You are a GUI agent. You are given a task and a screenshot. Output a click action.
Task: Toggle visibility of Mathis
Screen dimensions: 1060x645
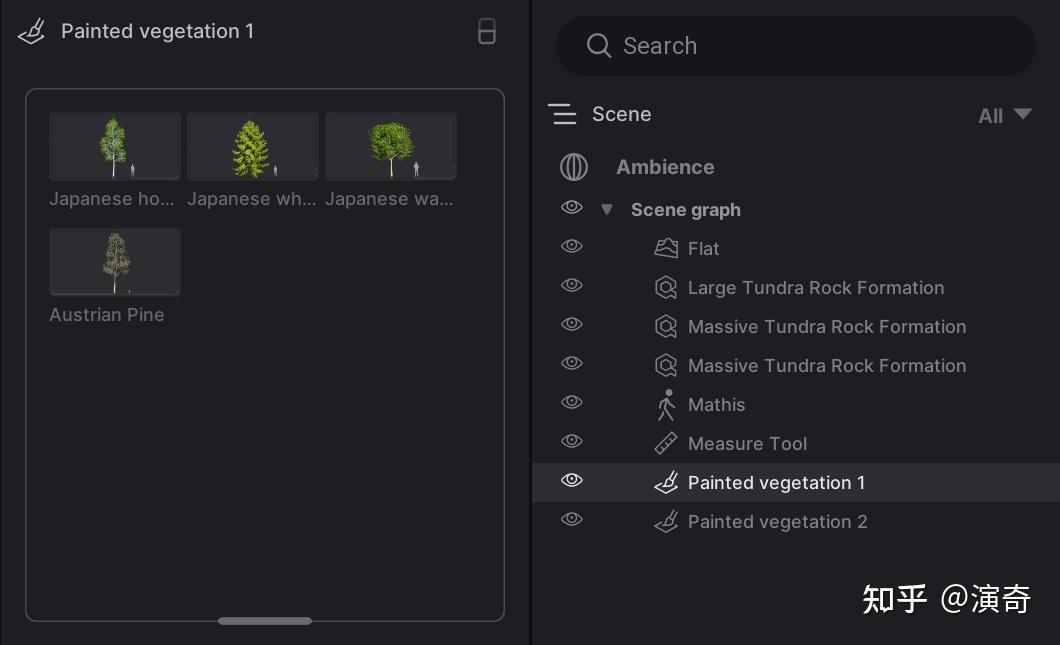click(x=572, y=402)
